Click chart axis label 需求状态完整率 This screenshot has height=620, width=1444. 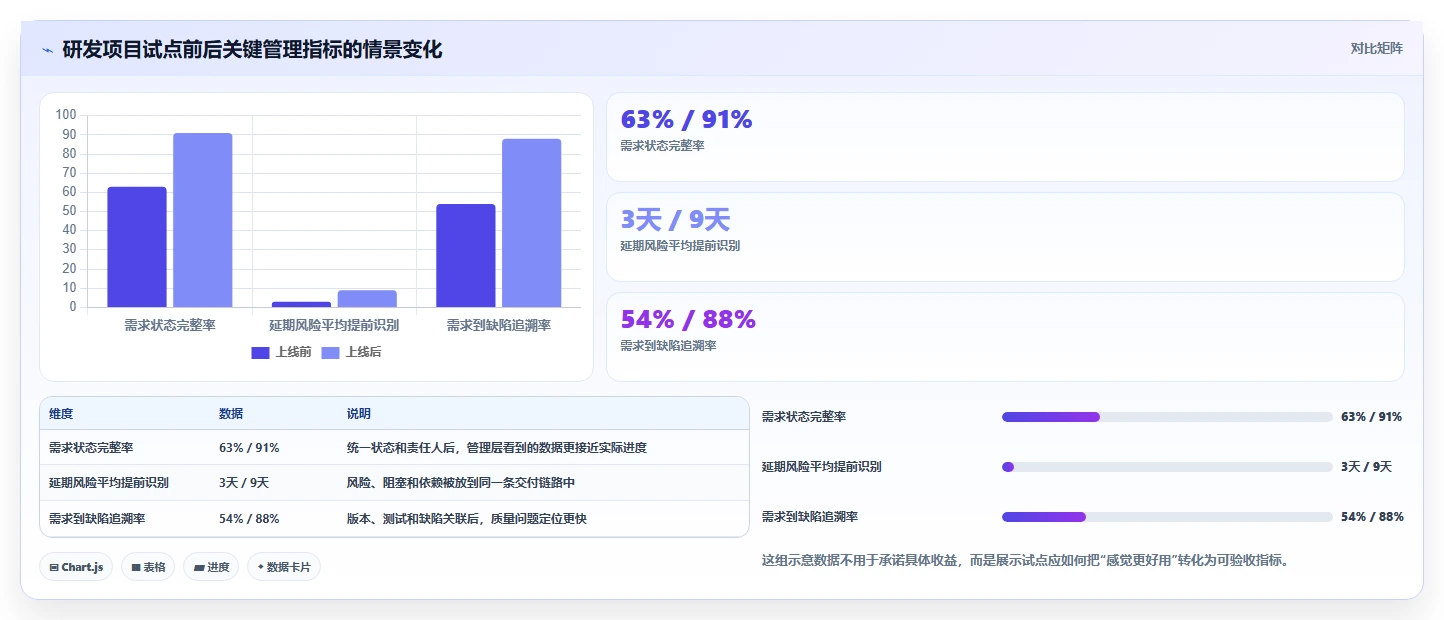pyautogui.click(x=170, y=325)
